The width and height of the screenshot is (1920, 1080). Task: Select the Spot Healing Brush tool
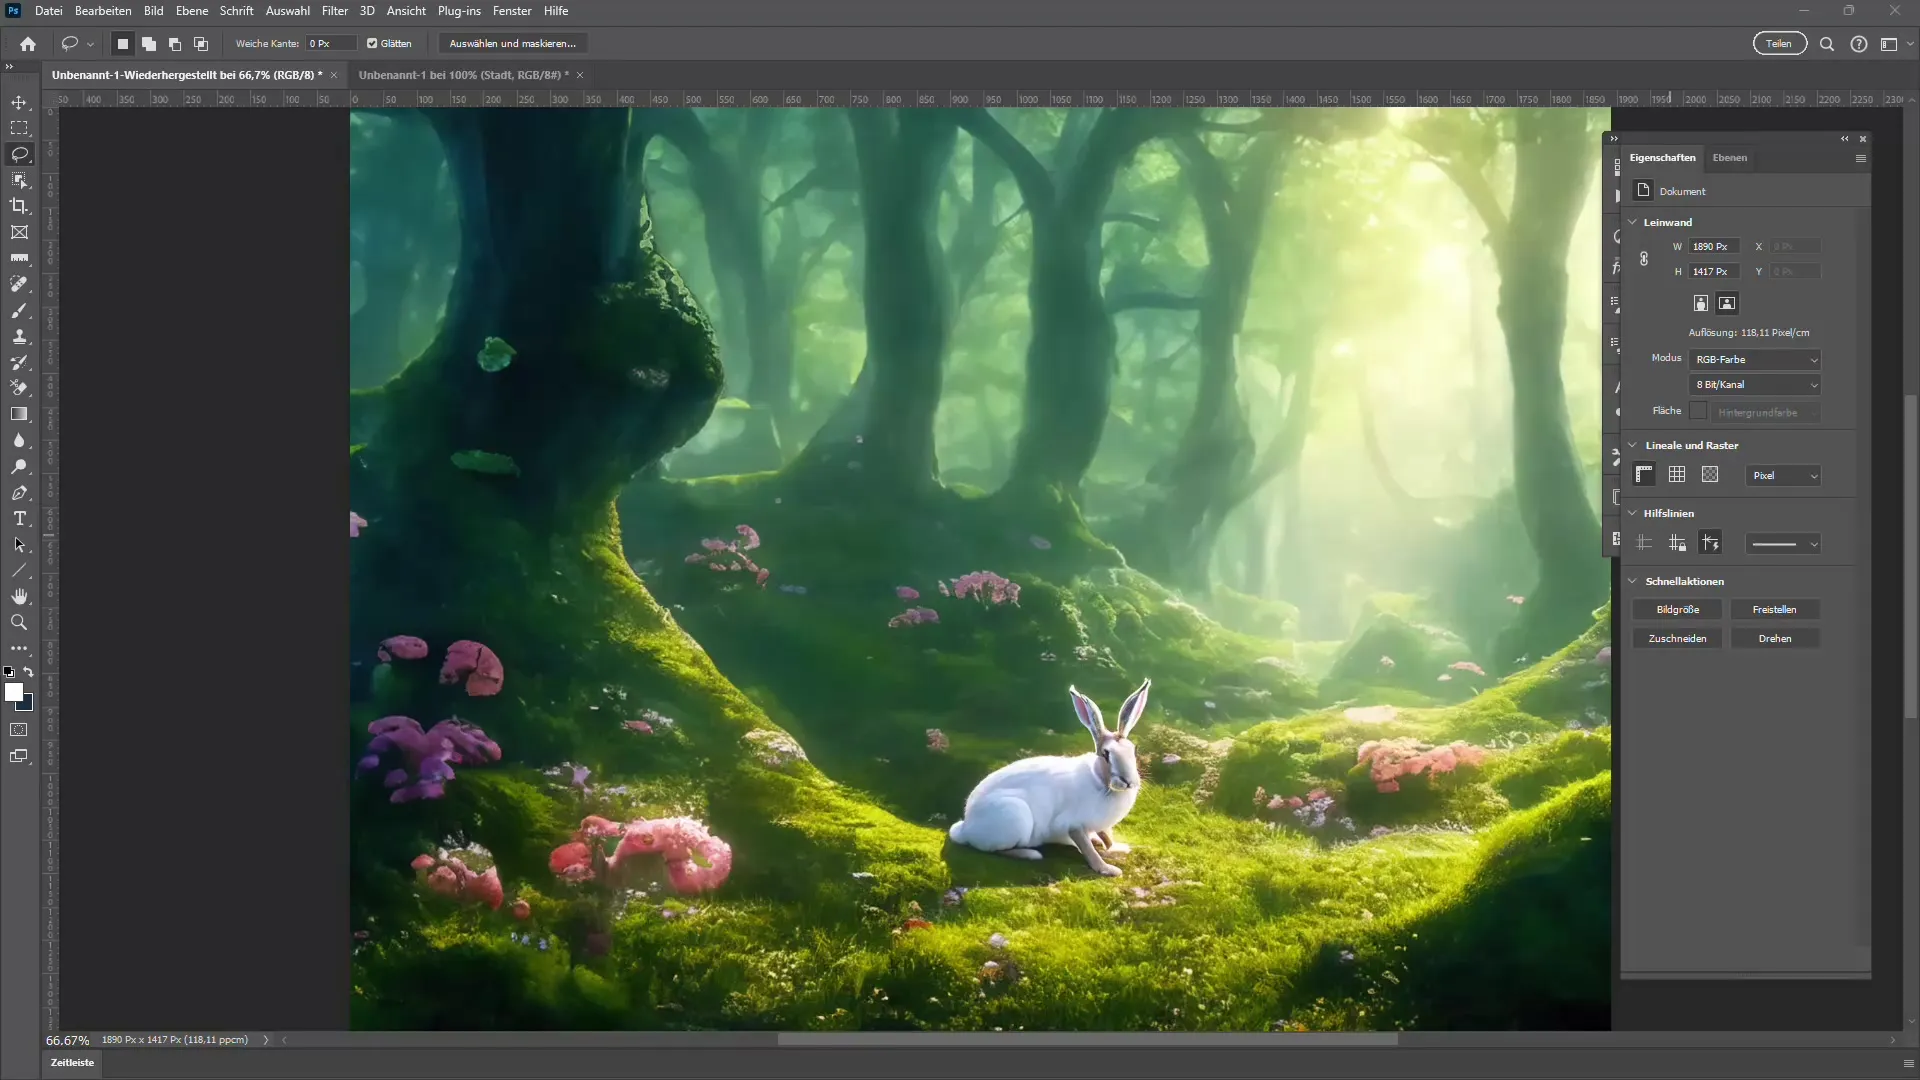[x=19, y=284]
